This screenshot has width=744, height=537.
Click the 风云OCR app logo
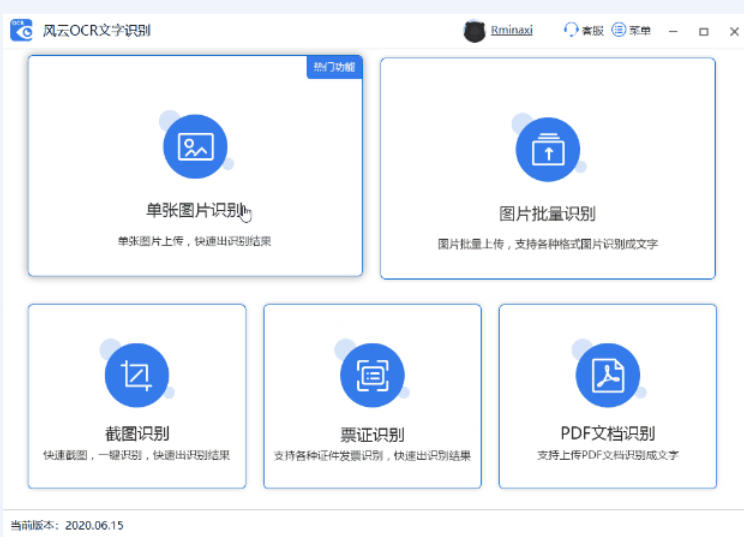tap(21, 30)
